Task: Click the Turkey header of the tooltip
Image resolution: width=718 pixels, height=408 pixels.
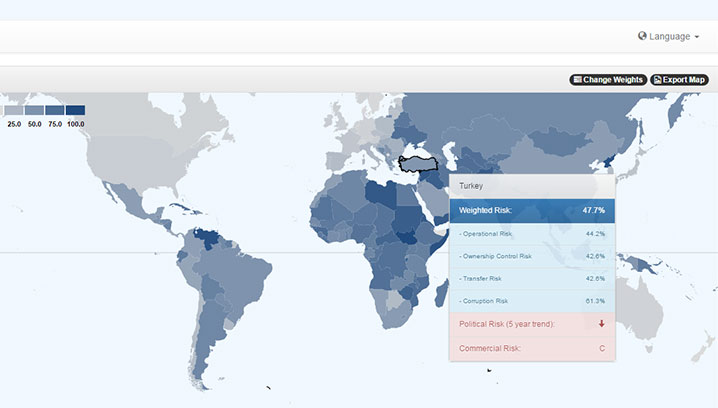Action: pos(532,187)
